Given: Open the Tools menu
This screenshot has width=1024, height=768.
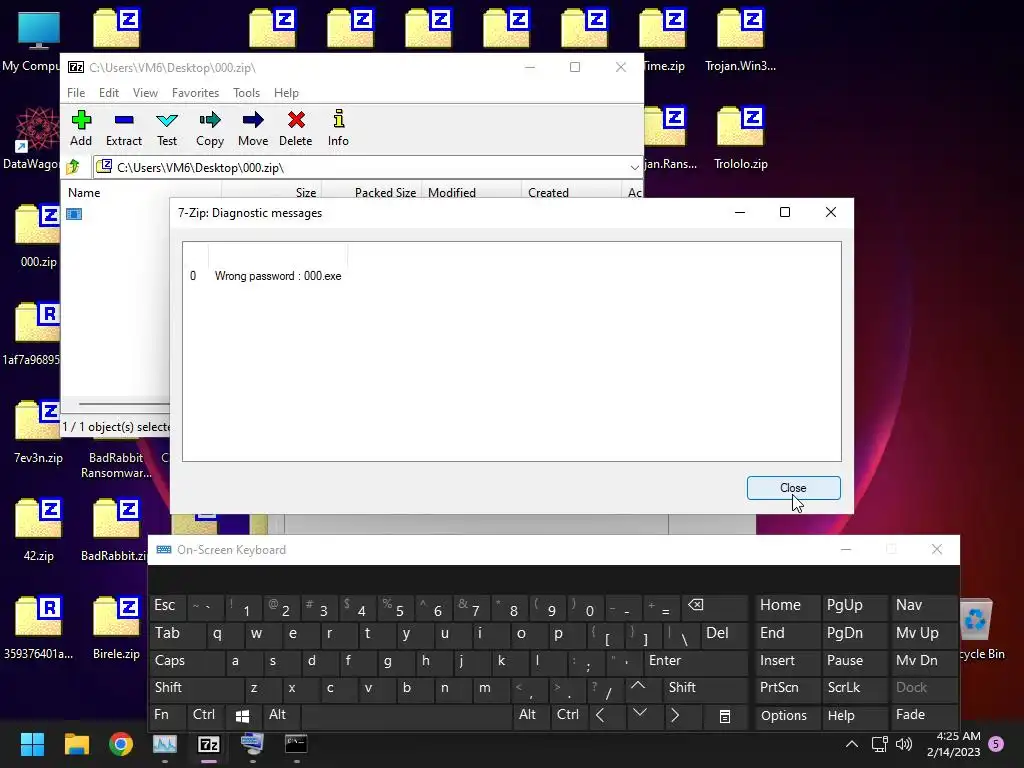Looking at the screenshot, I should click(x=246, y=93).
